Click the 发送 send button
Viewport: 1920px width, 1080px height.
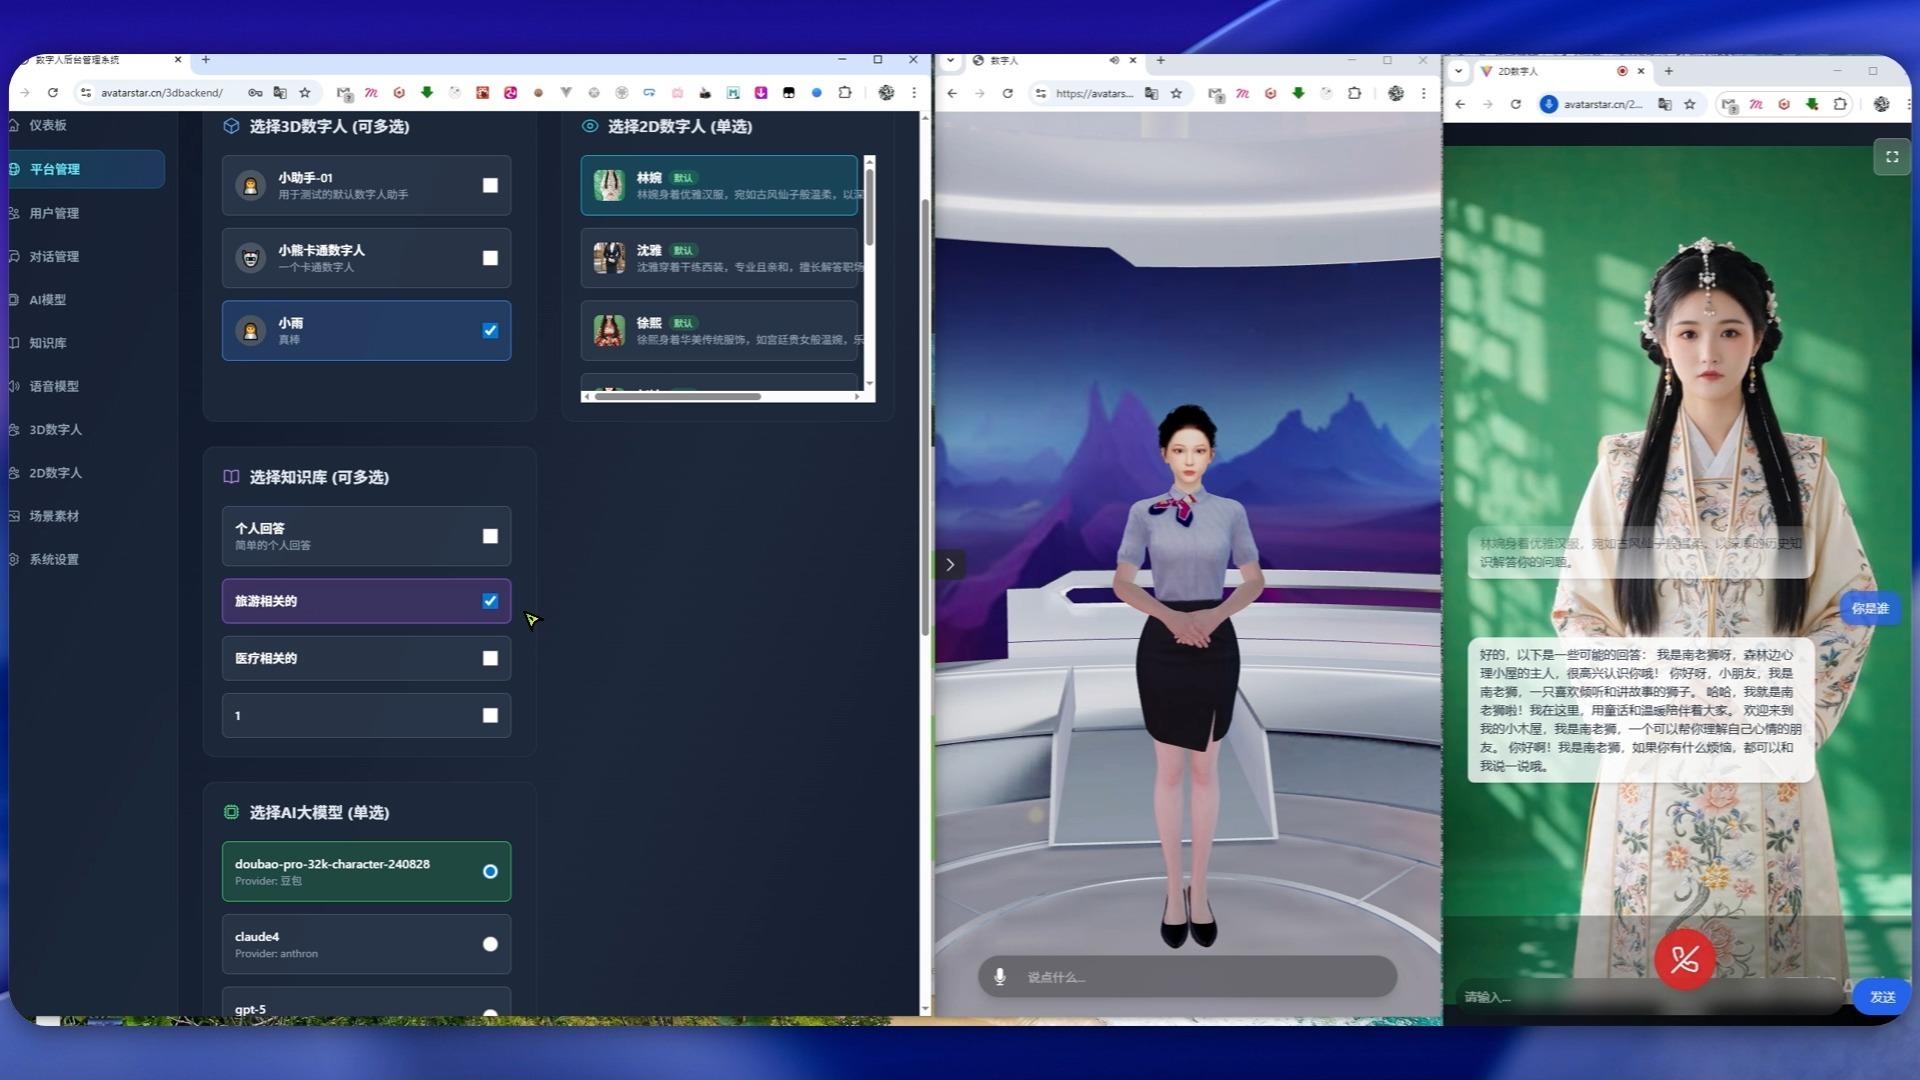click(1882, 997)
